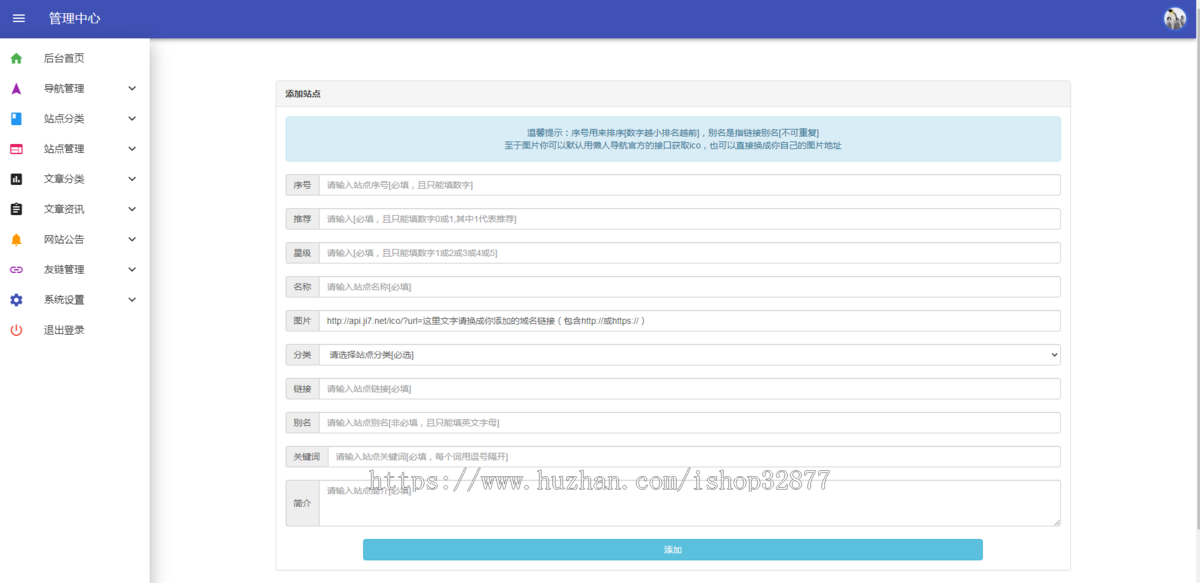Expand the 网站公告 chevron

point(132,239)
